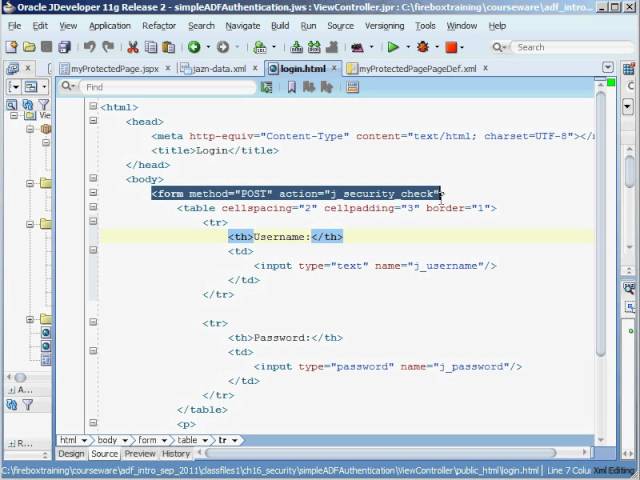Open the Help menu

point(497,26)
